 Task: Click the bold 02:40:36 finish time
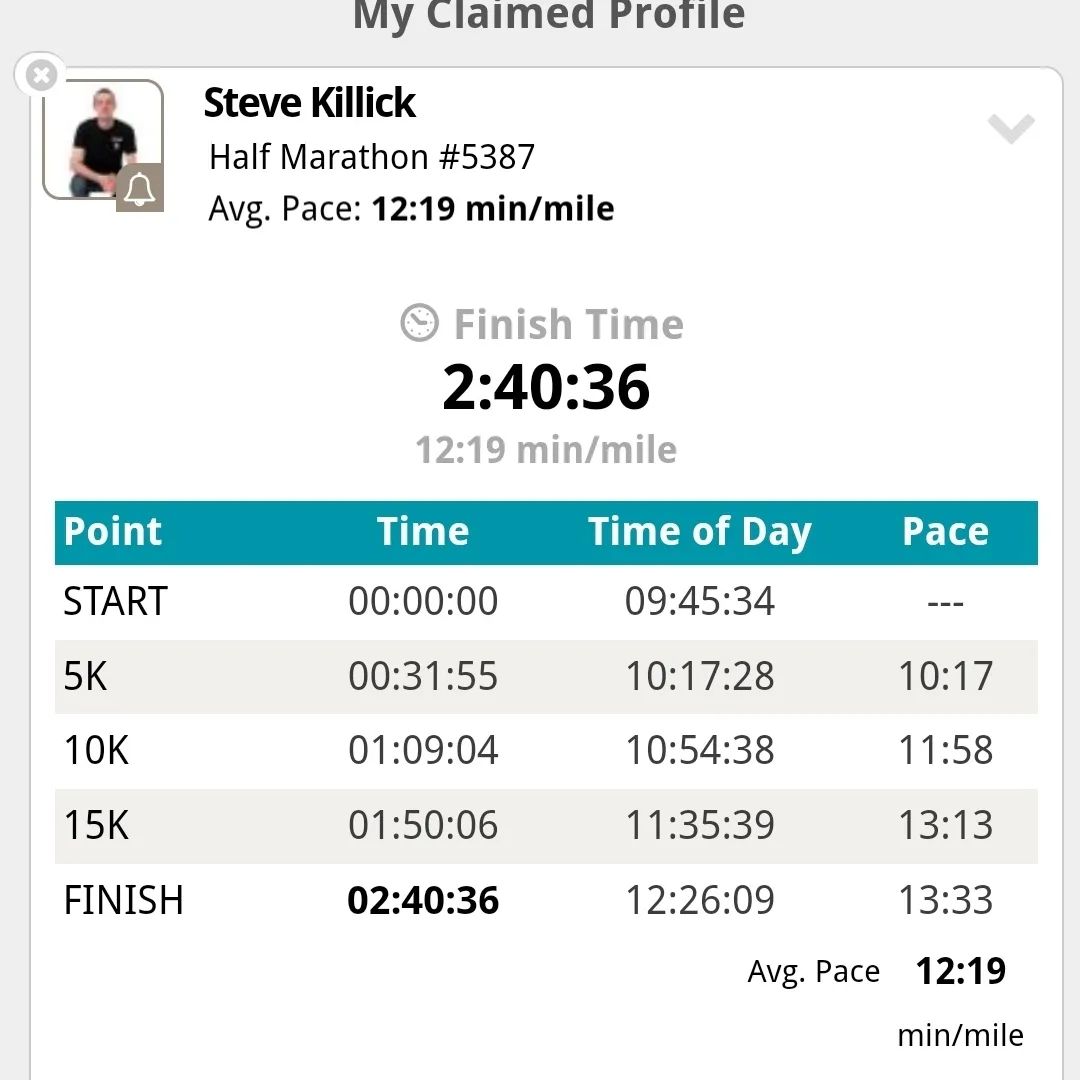point(423,901)
